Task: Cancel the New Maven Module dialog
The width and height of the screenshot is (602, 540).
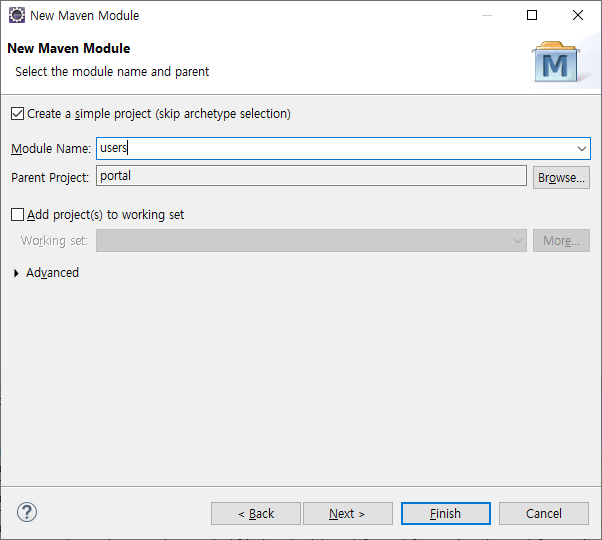Action: pyautogui.click(x=544, y=514)
